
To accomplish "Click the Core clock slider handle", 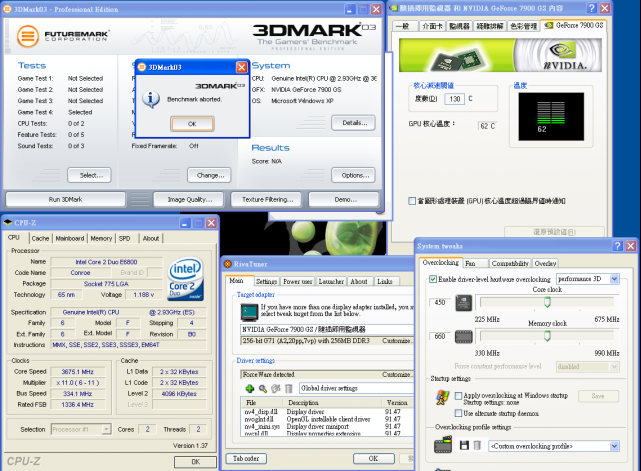I will [547, 302].
